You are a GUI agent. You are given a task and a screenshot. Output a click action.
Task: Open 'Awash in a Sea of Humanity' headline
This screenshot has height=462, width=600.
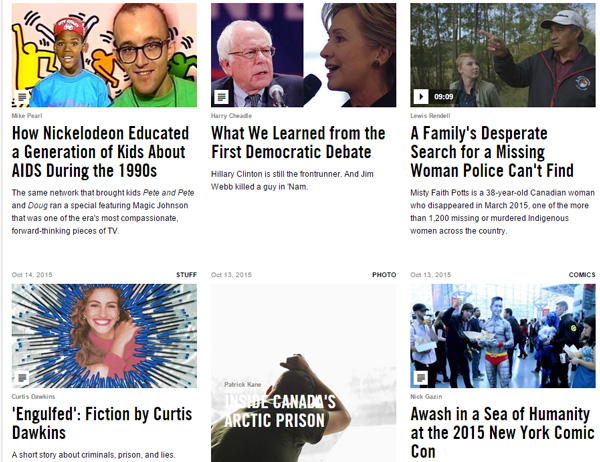502,433
